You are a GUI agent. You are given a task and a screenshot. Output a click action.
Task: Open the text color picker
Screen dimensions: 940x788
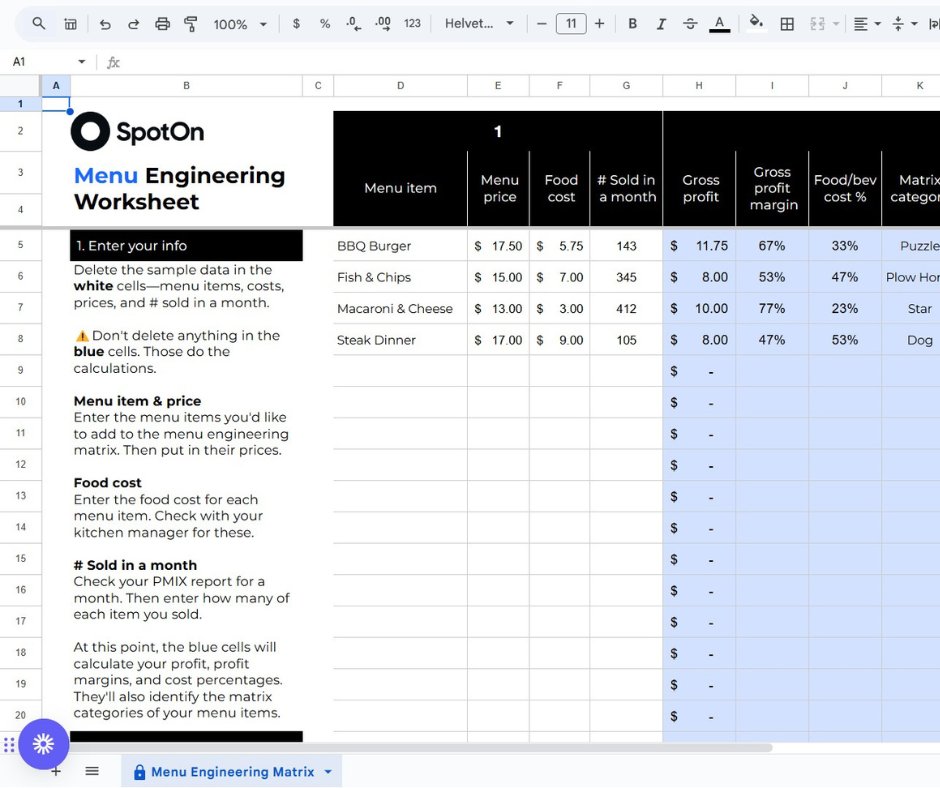point(719,24)
